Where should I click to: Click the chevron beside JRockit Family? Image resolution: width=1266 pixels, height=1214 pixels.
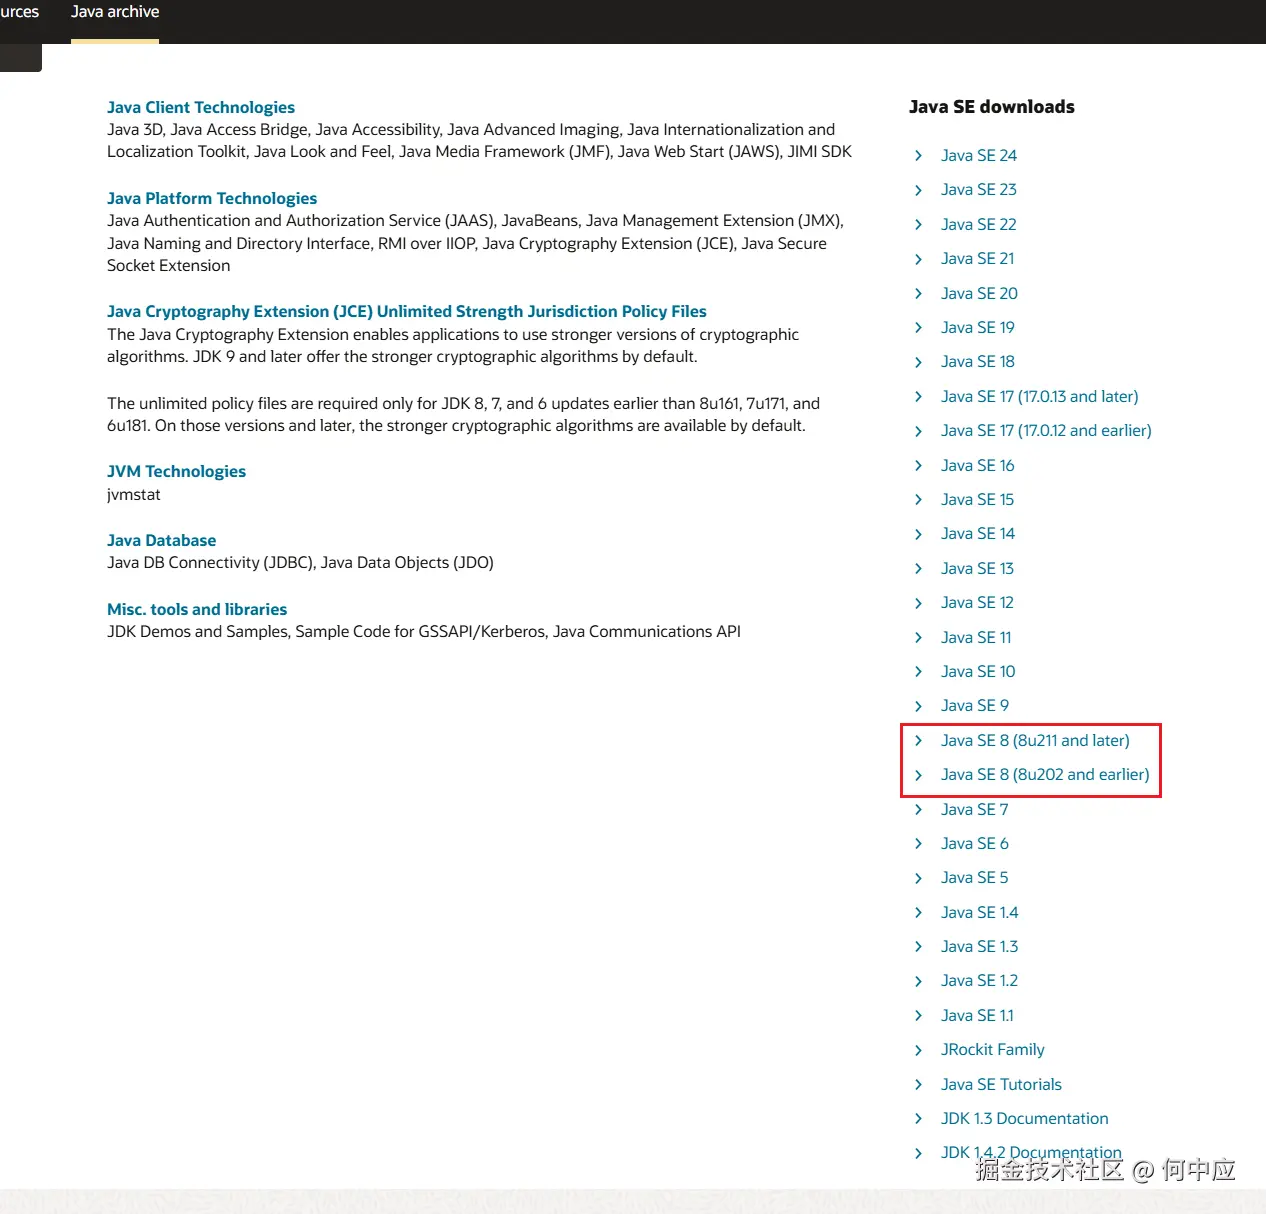coord(918,1050)
